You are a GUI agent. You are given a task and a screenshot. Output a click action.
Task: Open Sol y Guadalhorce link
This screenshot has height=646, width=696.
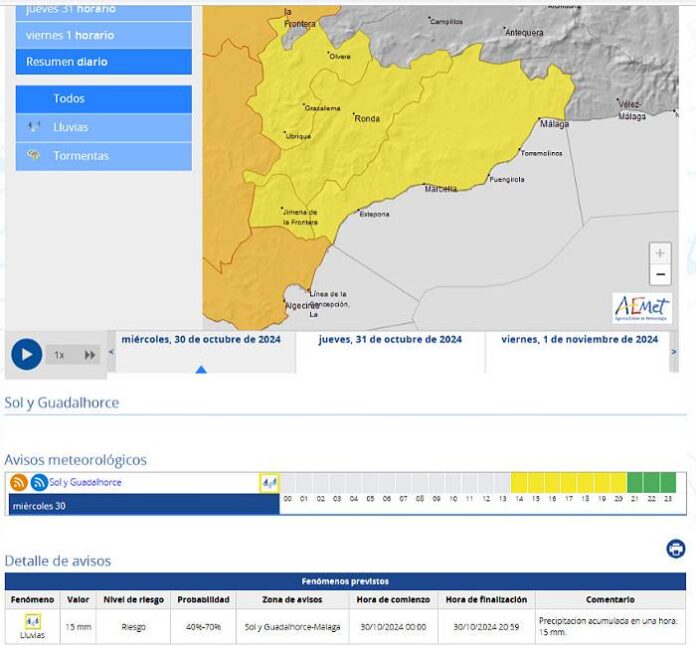(x=85, y=482)
